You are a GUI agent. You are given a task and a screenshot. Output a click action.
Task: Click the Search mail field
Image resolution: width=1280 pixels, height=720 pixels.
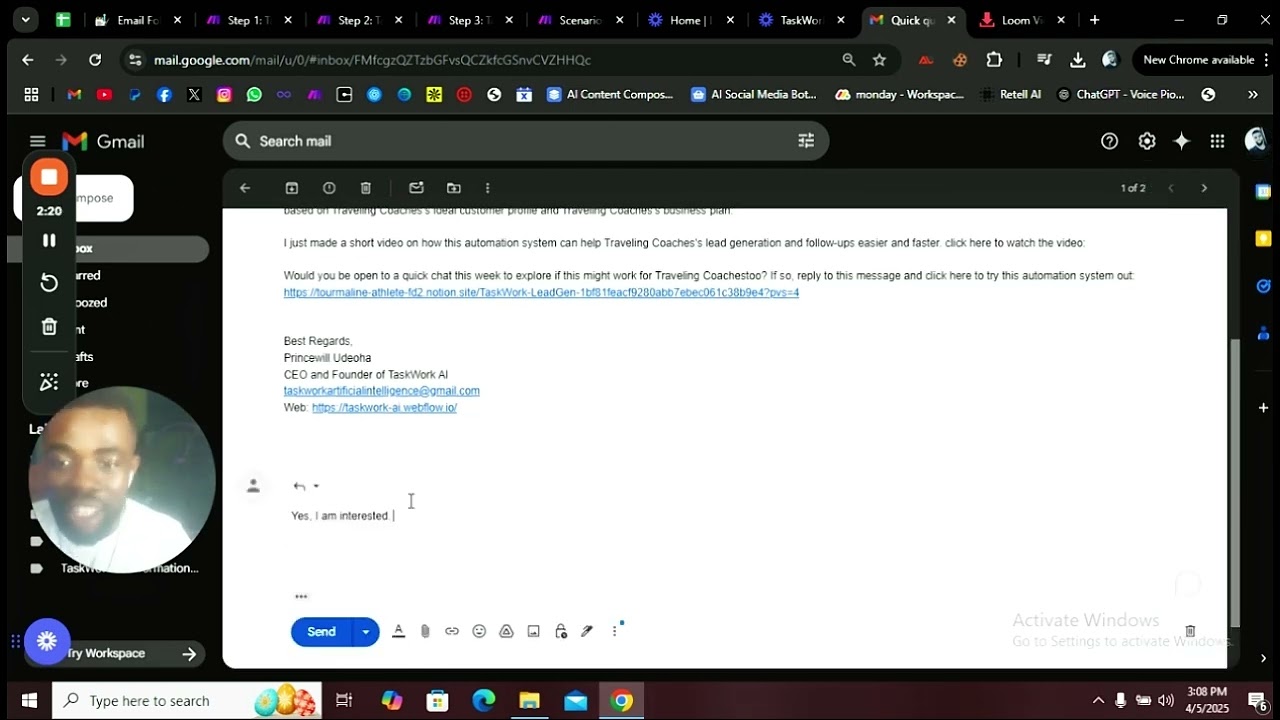pyautogui.click(x=525, y=141)
